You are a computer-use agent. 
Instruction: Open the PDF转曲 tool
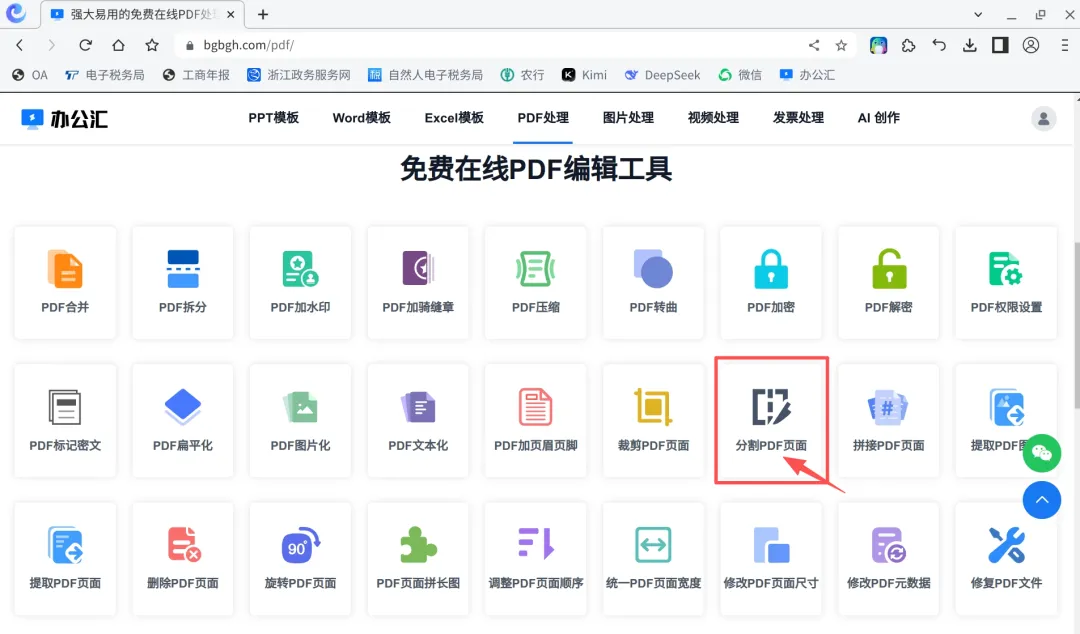click(654, 283)
